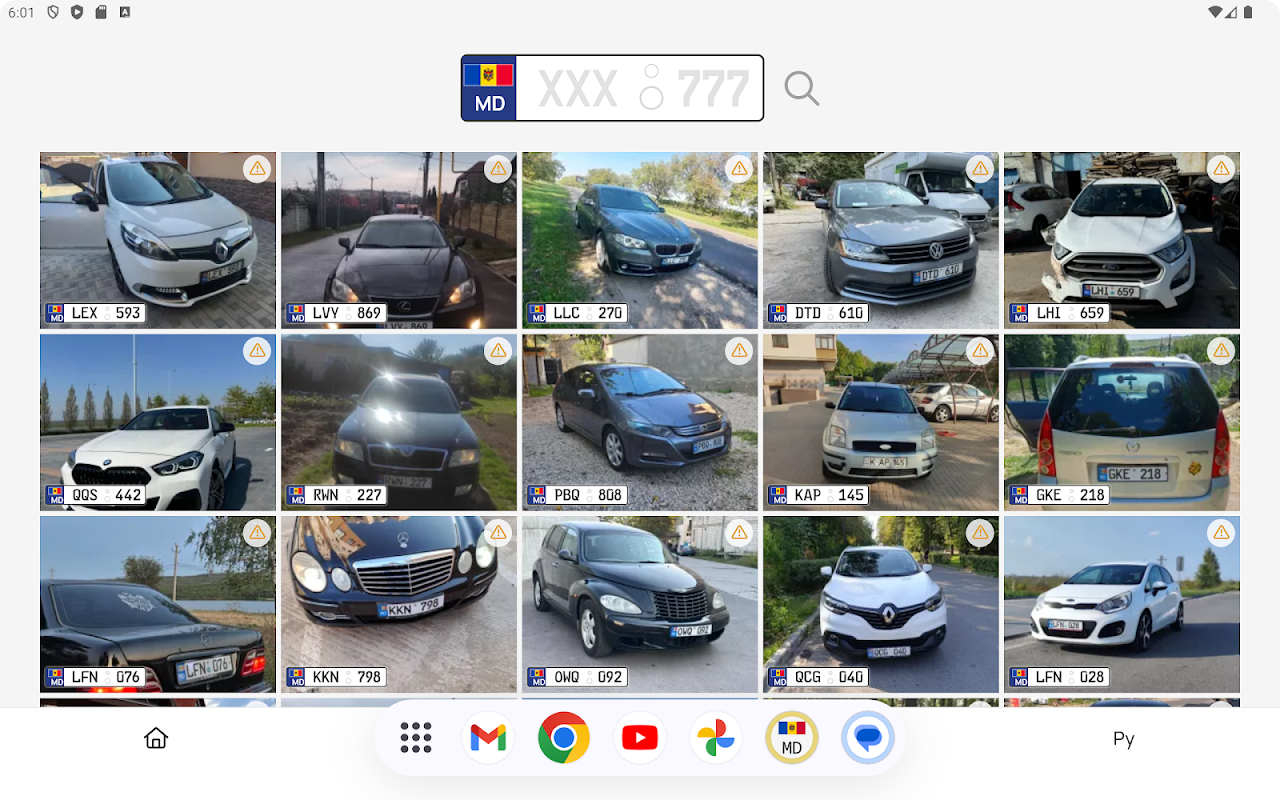This screenshot has height=800, width=1280.
Task: Tap warning icon on DTD 610 photo
Action: pyautogui.click(x=981, y=168)
